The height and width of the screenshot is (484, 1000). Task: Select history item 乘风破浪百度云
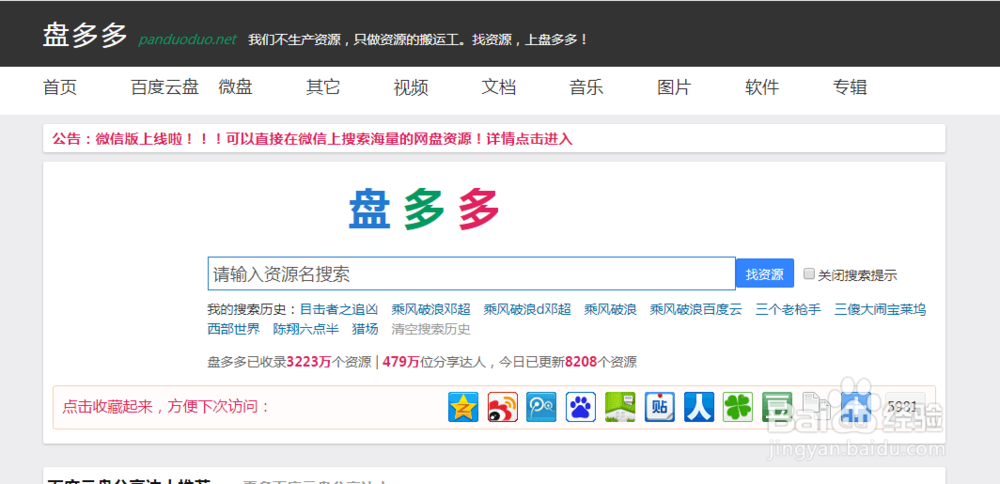pyautogui.click(x=696, y=310)
